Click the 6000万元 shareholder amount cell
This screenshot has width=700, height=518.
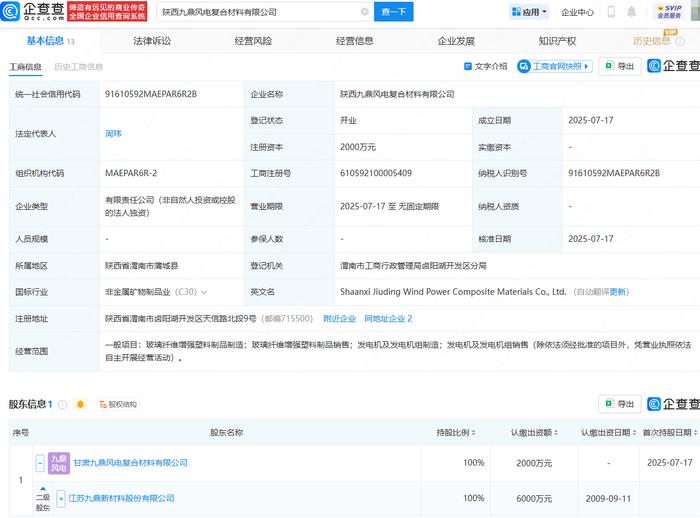(534, 498)
